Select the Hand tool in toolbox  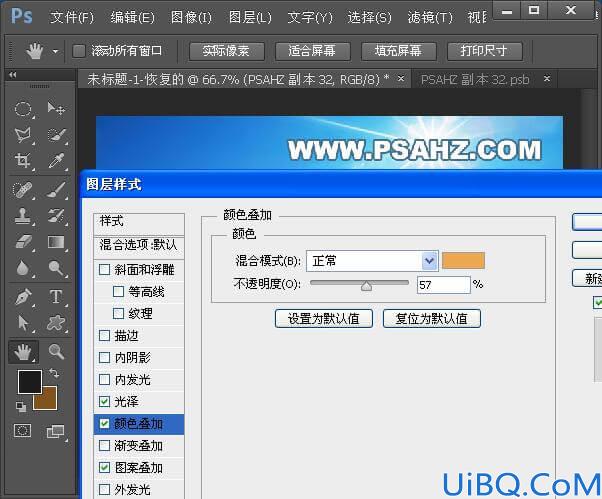tap(23, 352)
